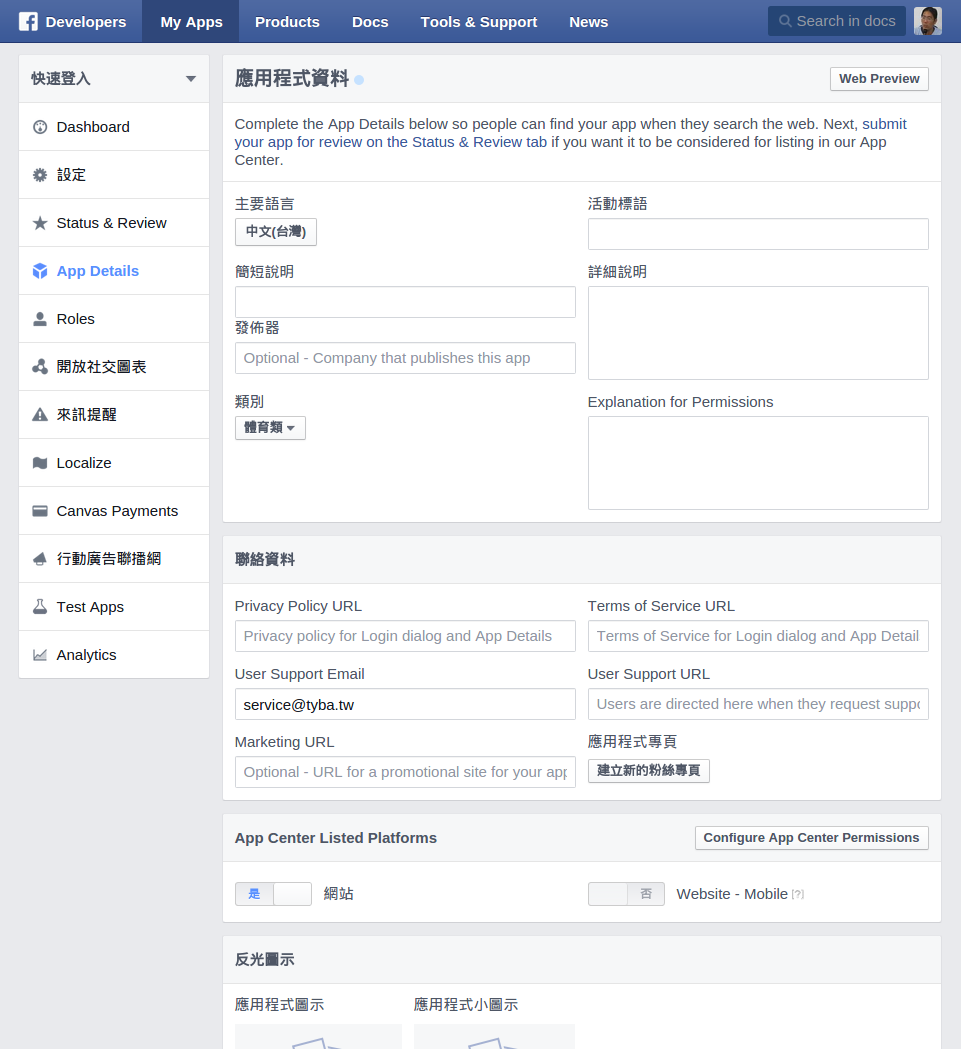
Task: Click the Analytics chart icon
Action: pos(40,655)
